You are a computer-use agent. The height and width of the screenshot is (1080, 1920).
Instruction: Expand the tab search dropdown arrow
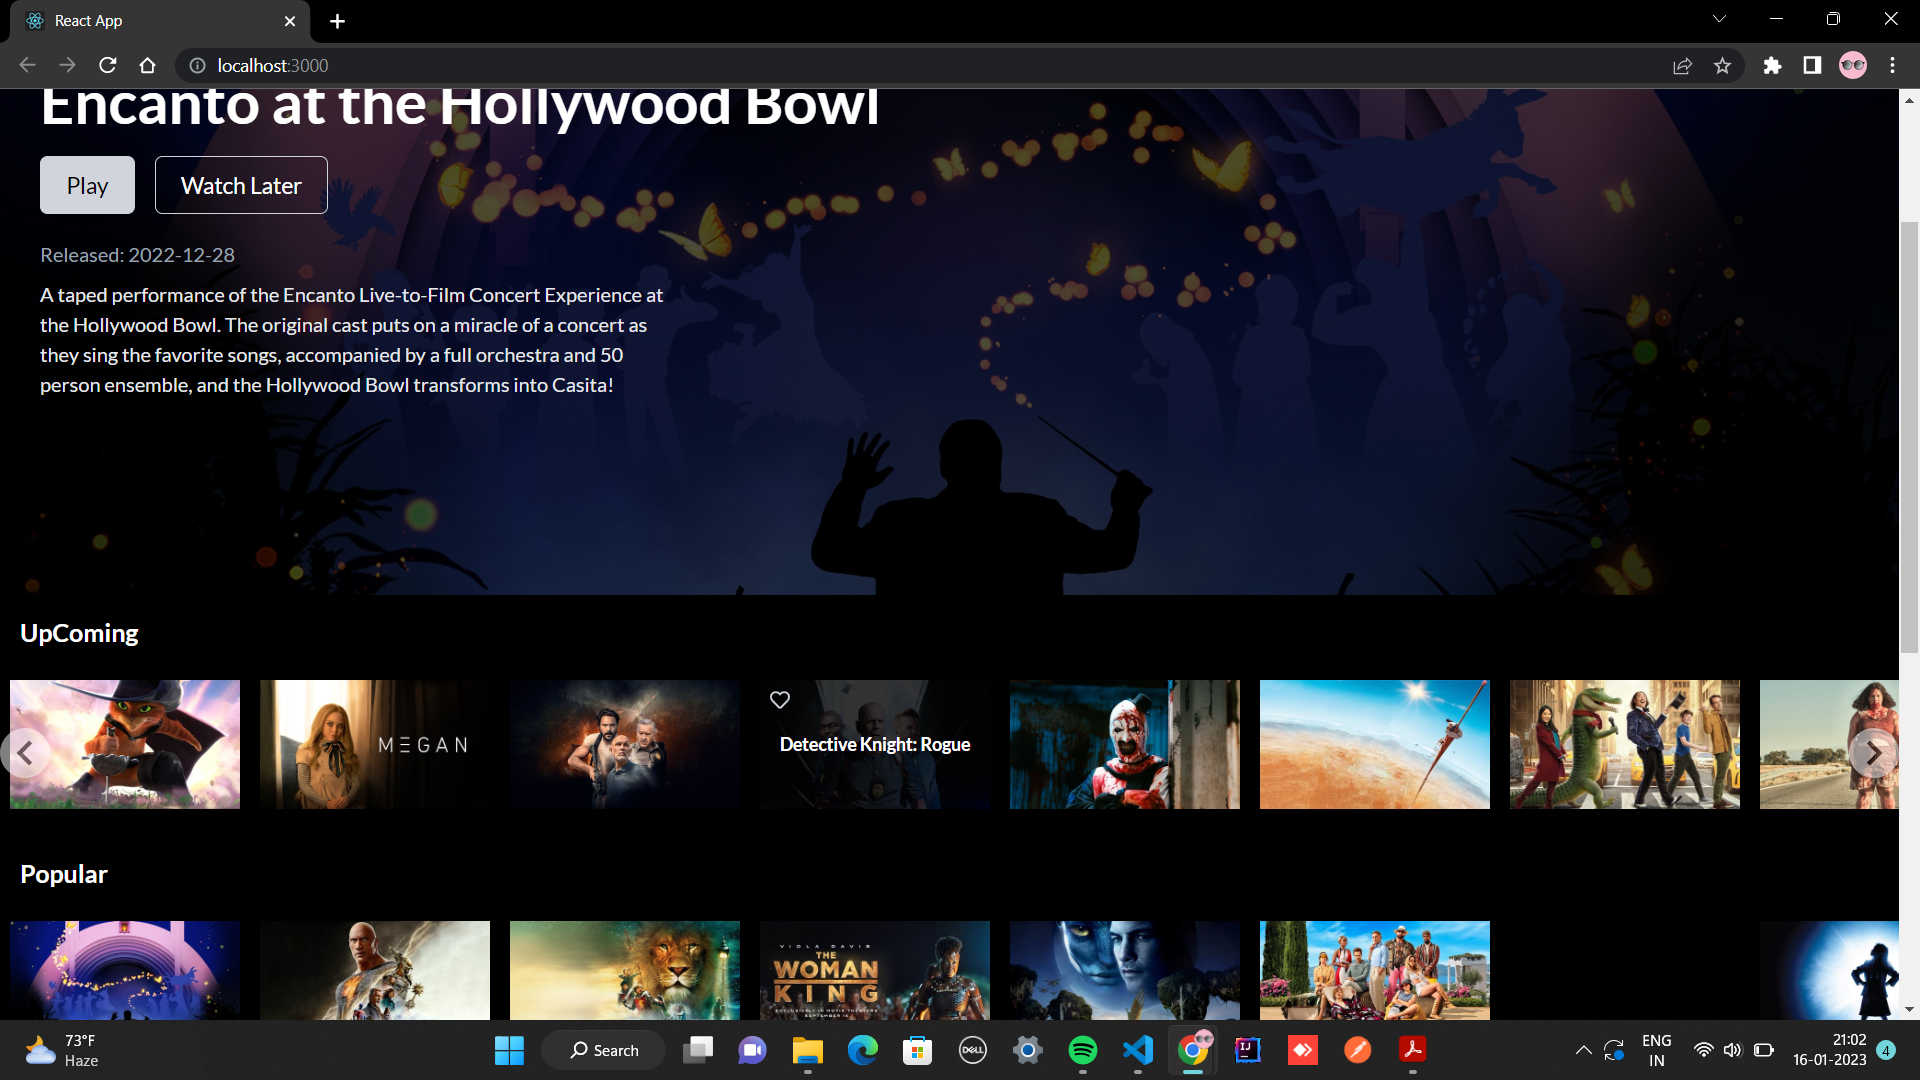point(1718,18)
